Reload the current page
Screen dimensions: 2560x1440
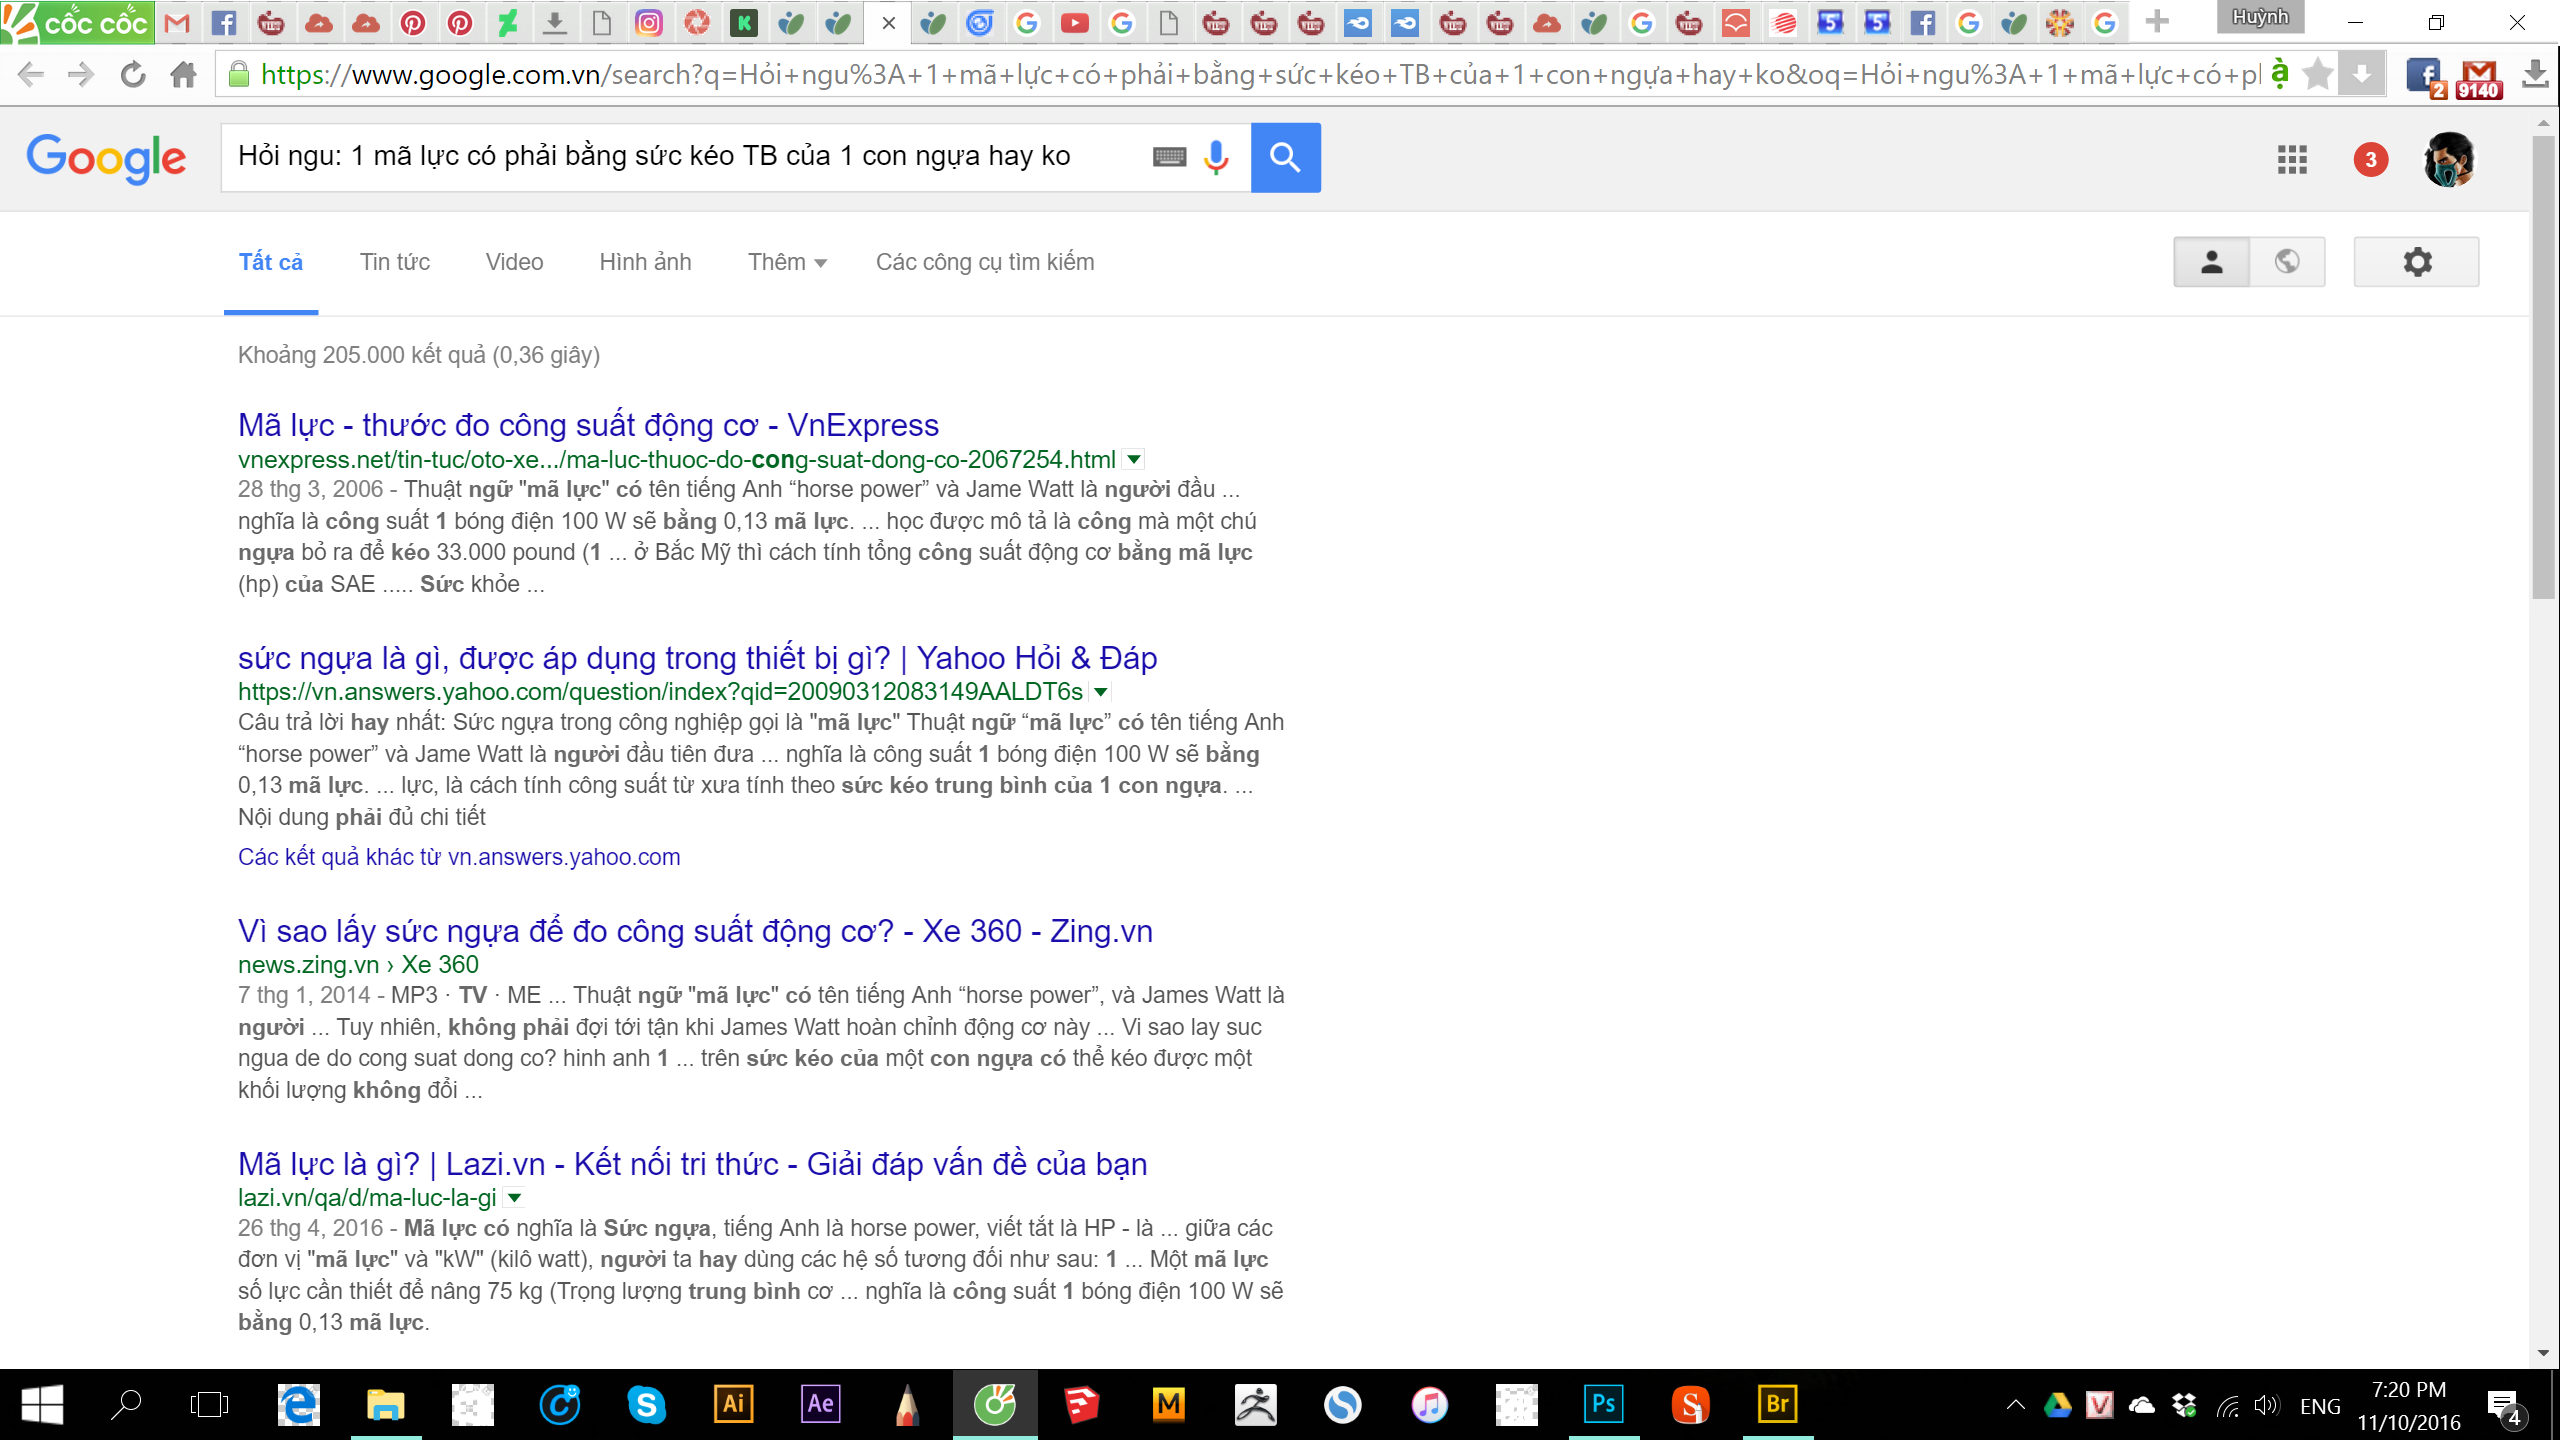pyautogui.click(x=133, y=74)
